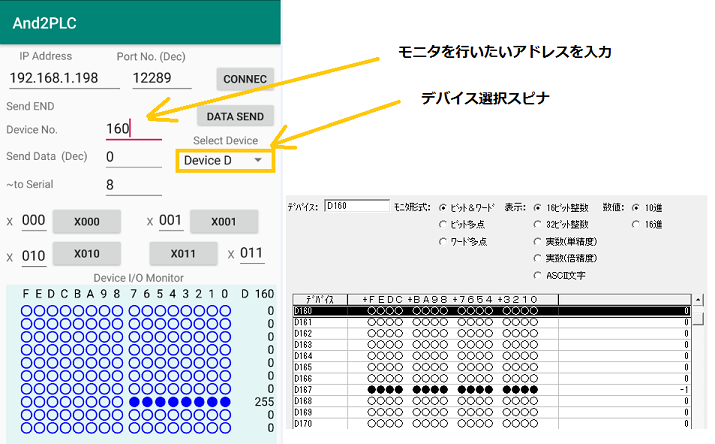The width and height of the screenshot is (715, 444).
Task: Click the Device I/O Monitor label
Action: 139,278
